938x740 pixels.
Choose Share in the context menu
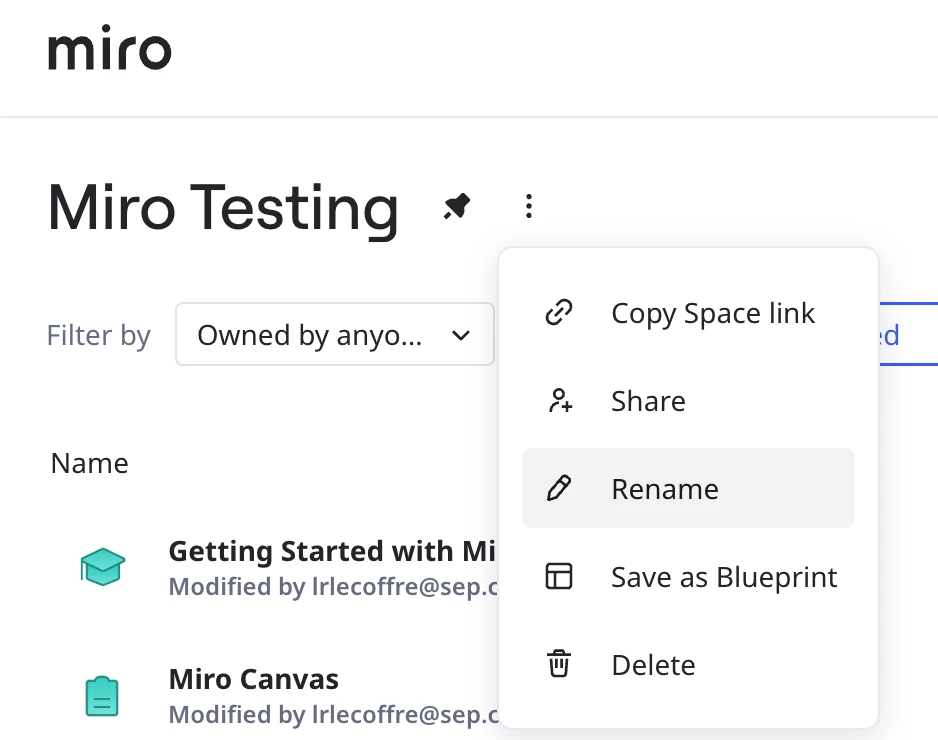(648, 401)
